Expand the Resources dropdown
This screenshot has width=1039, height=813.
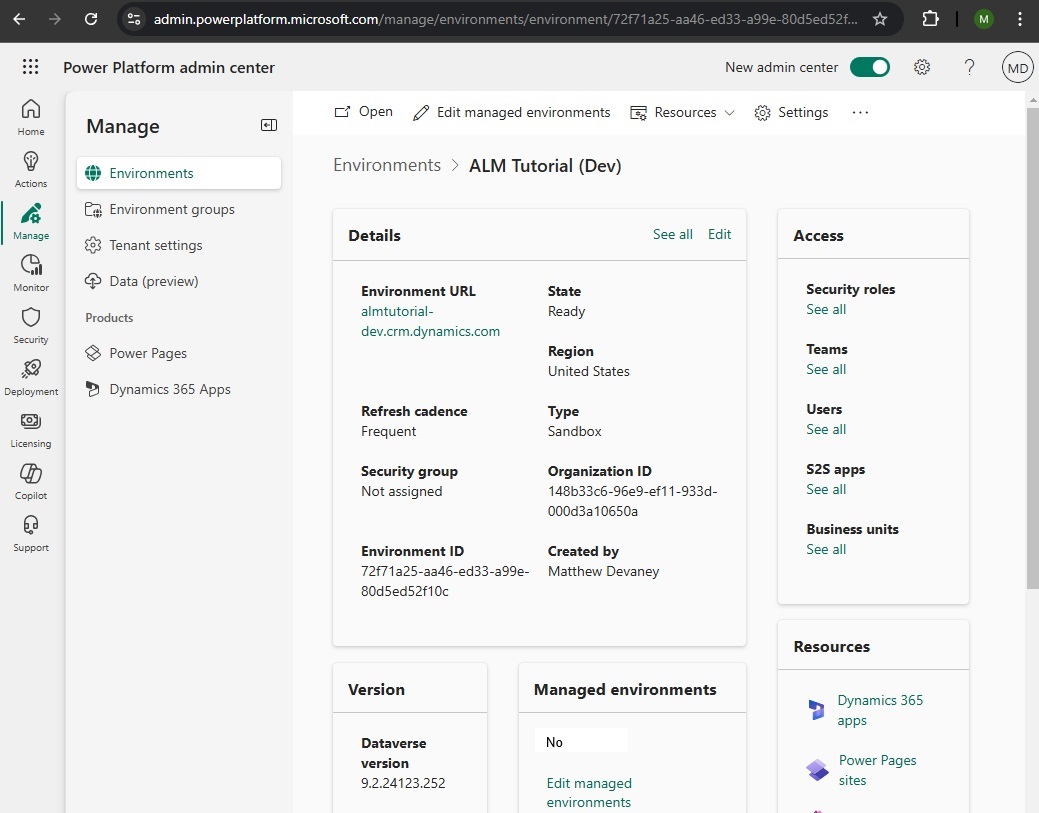pos(682,113)
